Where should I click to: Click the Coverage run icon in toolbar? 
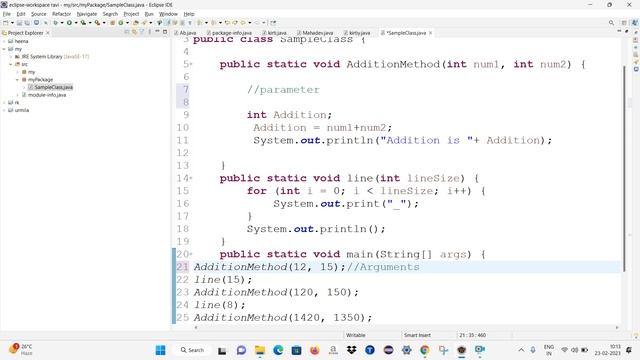pos(83,23)
